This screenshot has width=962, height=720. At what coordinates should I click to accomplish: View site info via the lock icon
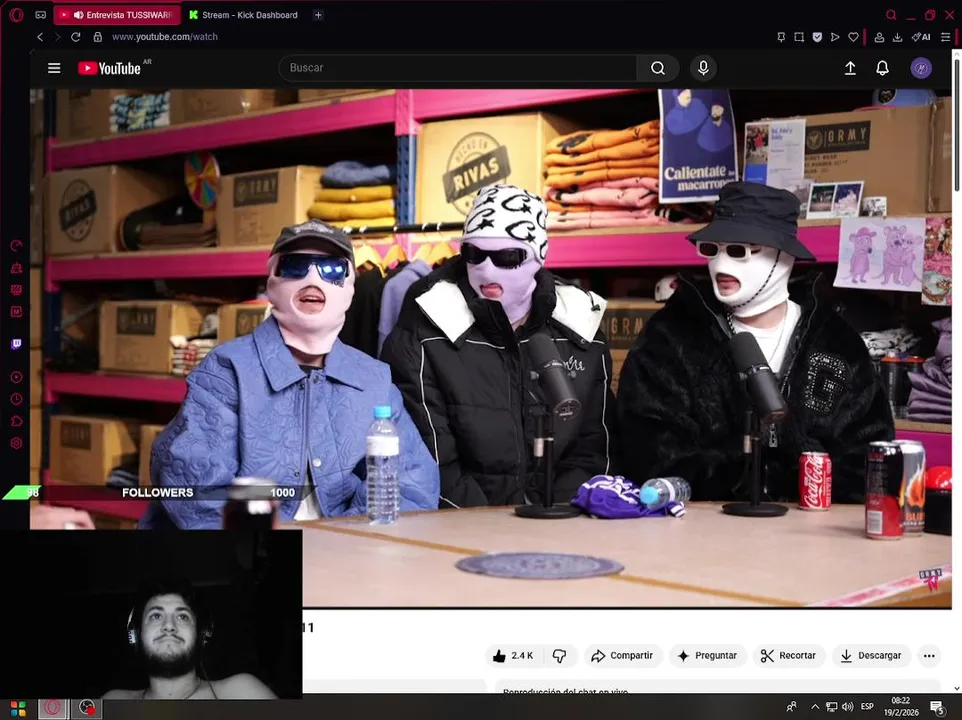click(x=98, y=37)
